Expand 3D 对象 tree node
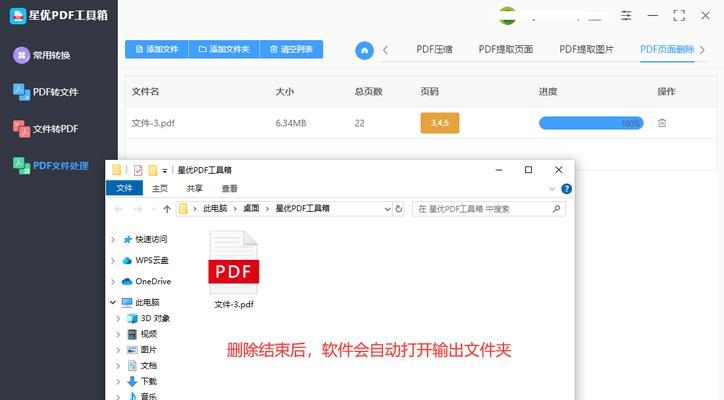 point(118,319)
